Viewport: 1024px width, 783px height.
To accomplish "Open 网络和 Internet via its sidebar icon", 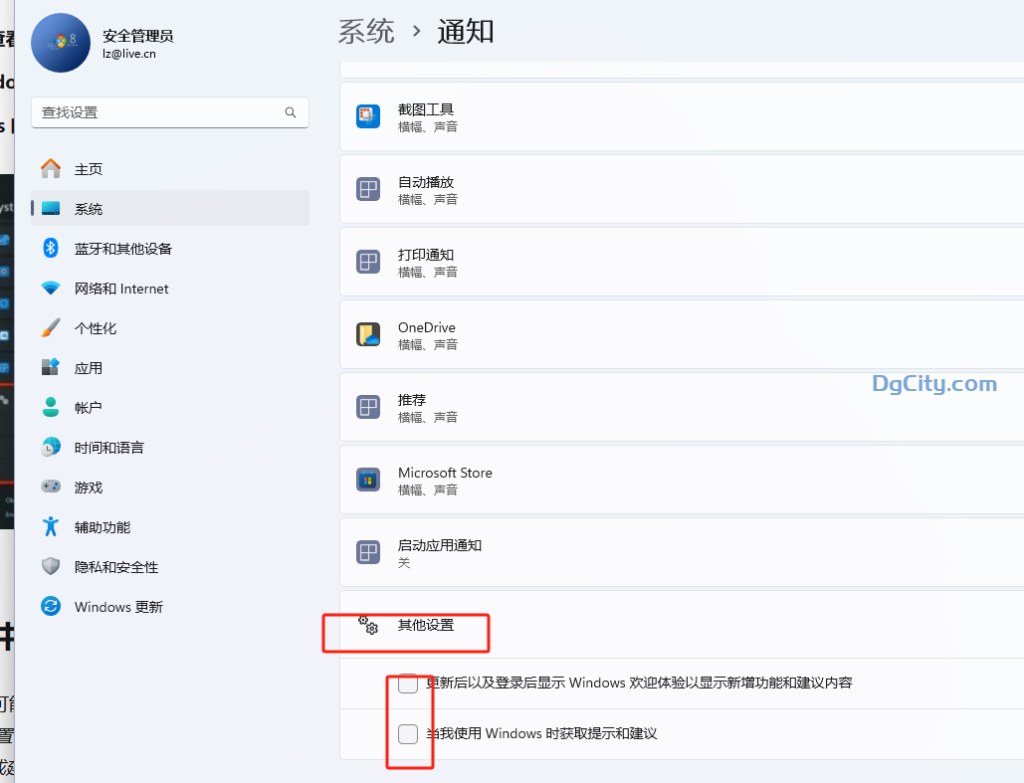I will click(50, 288).
